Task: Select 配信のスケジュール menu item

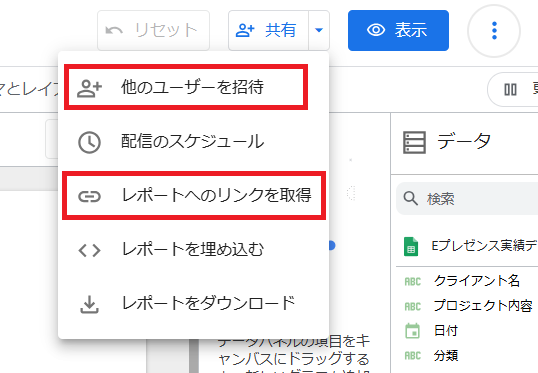Action: click(x=194, y=141)
